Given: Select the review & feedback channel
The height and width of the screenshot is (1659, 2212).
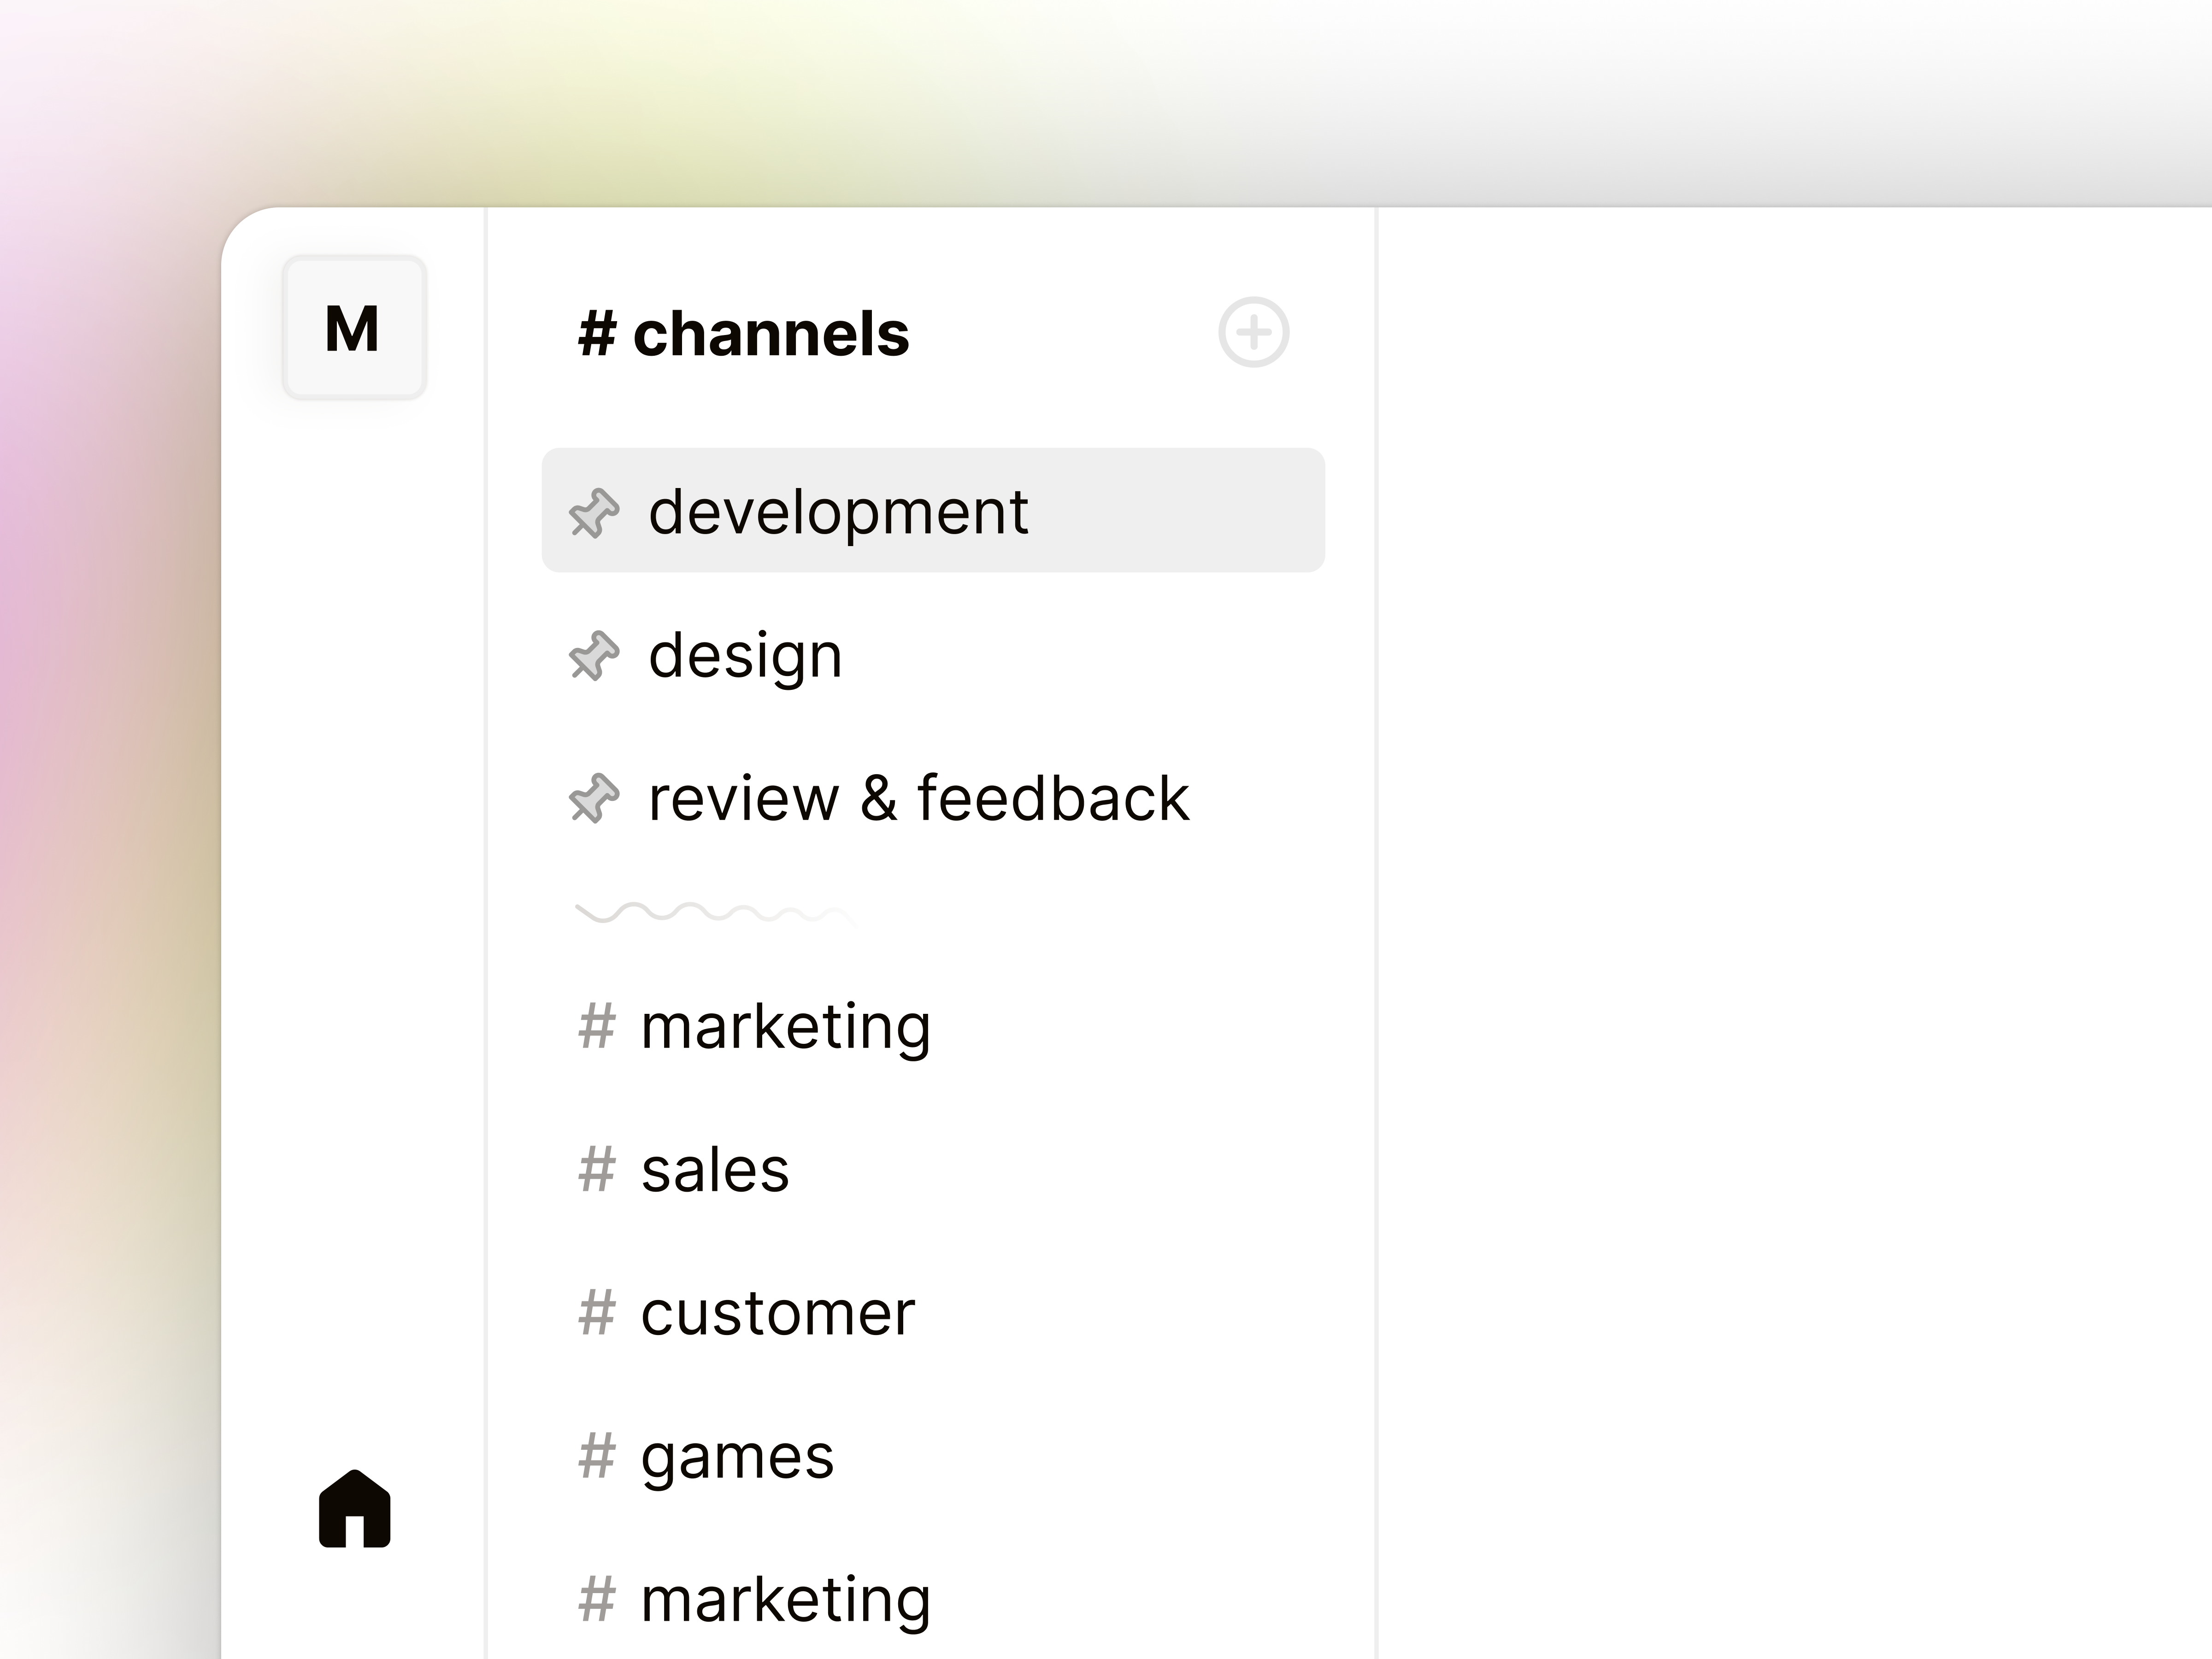Looking at the screenshot, I should point(918,799).
